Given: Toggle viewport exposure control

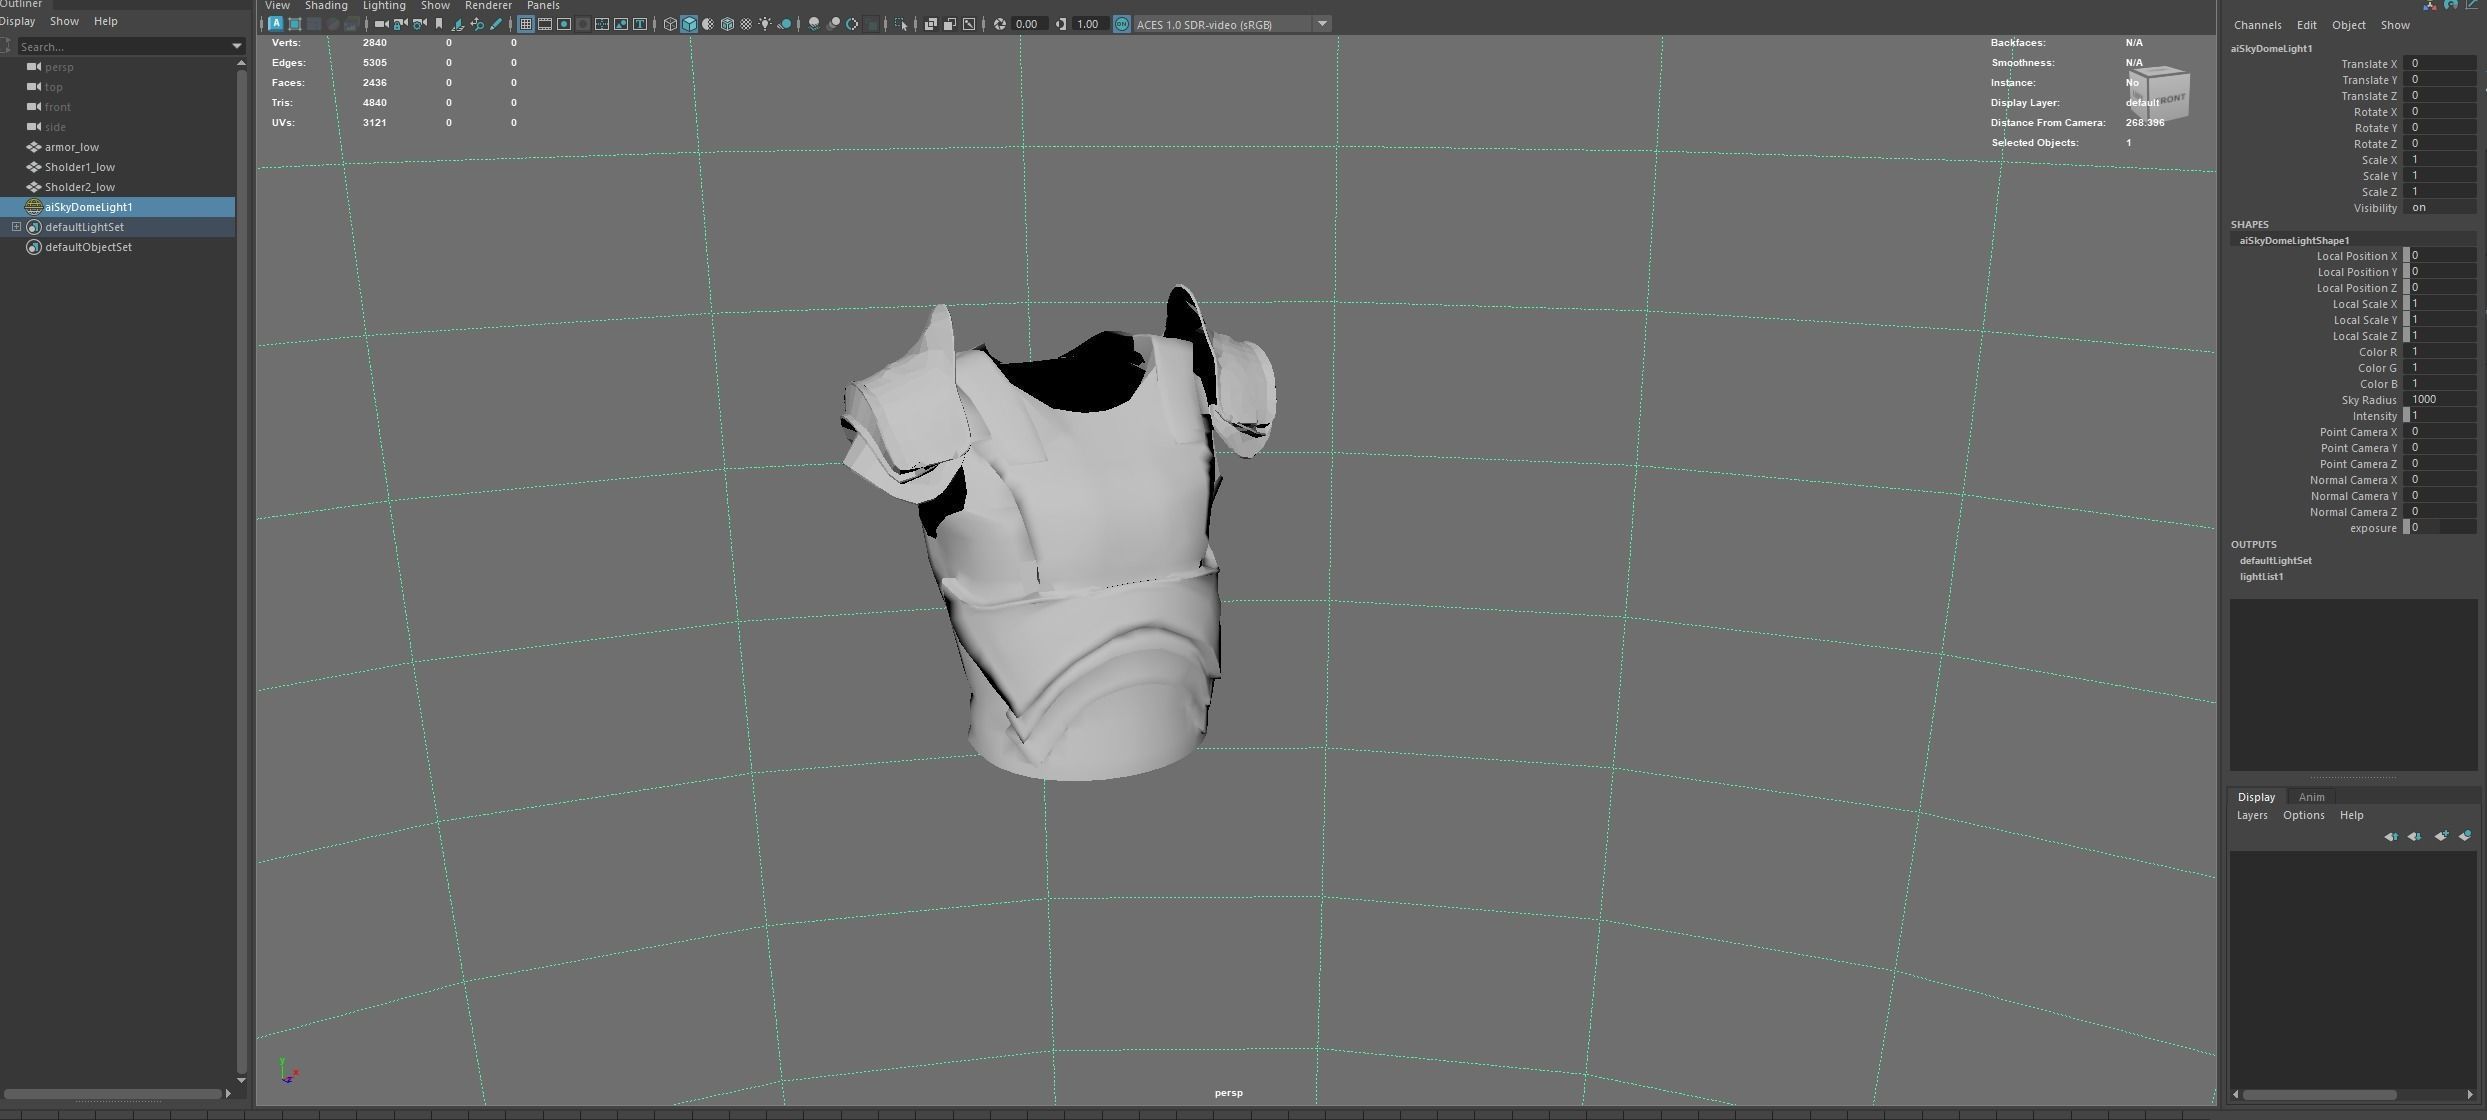Looking at the screenshot, I should 1000,24.
